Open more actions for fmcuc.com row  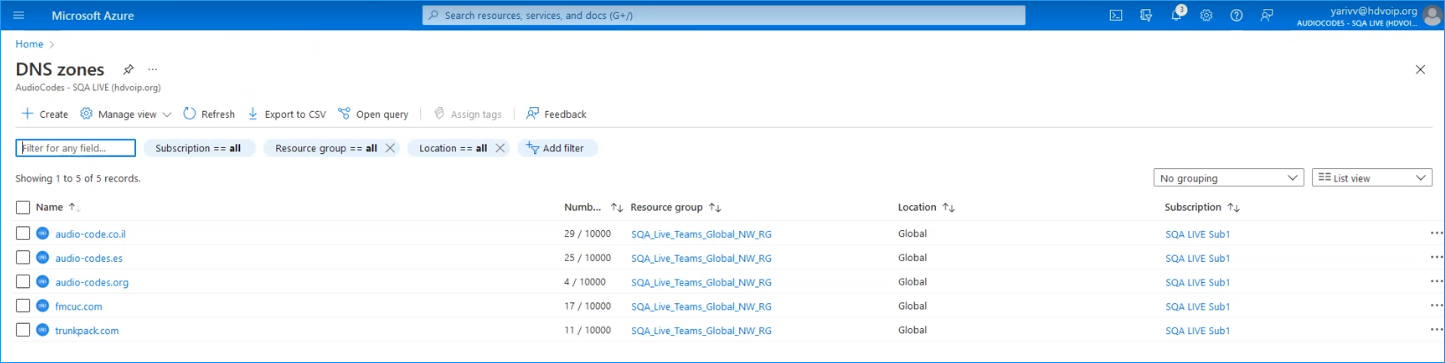click(x=1436, y=305)
